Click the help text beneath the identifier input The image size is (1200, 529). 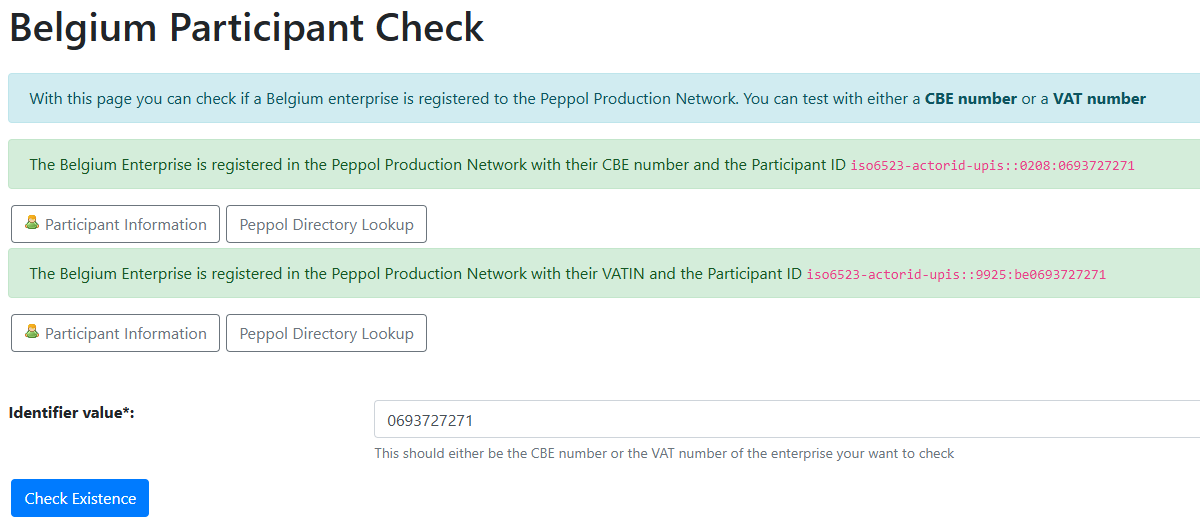664,453
